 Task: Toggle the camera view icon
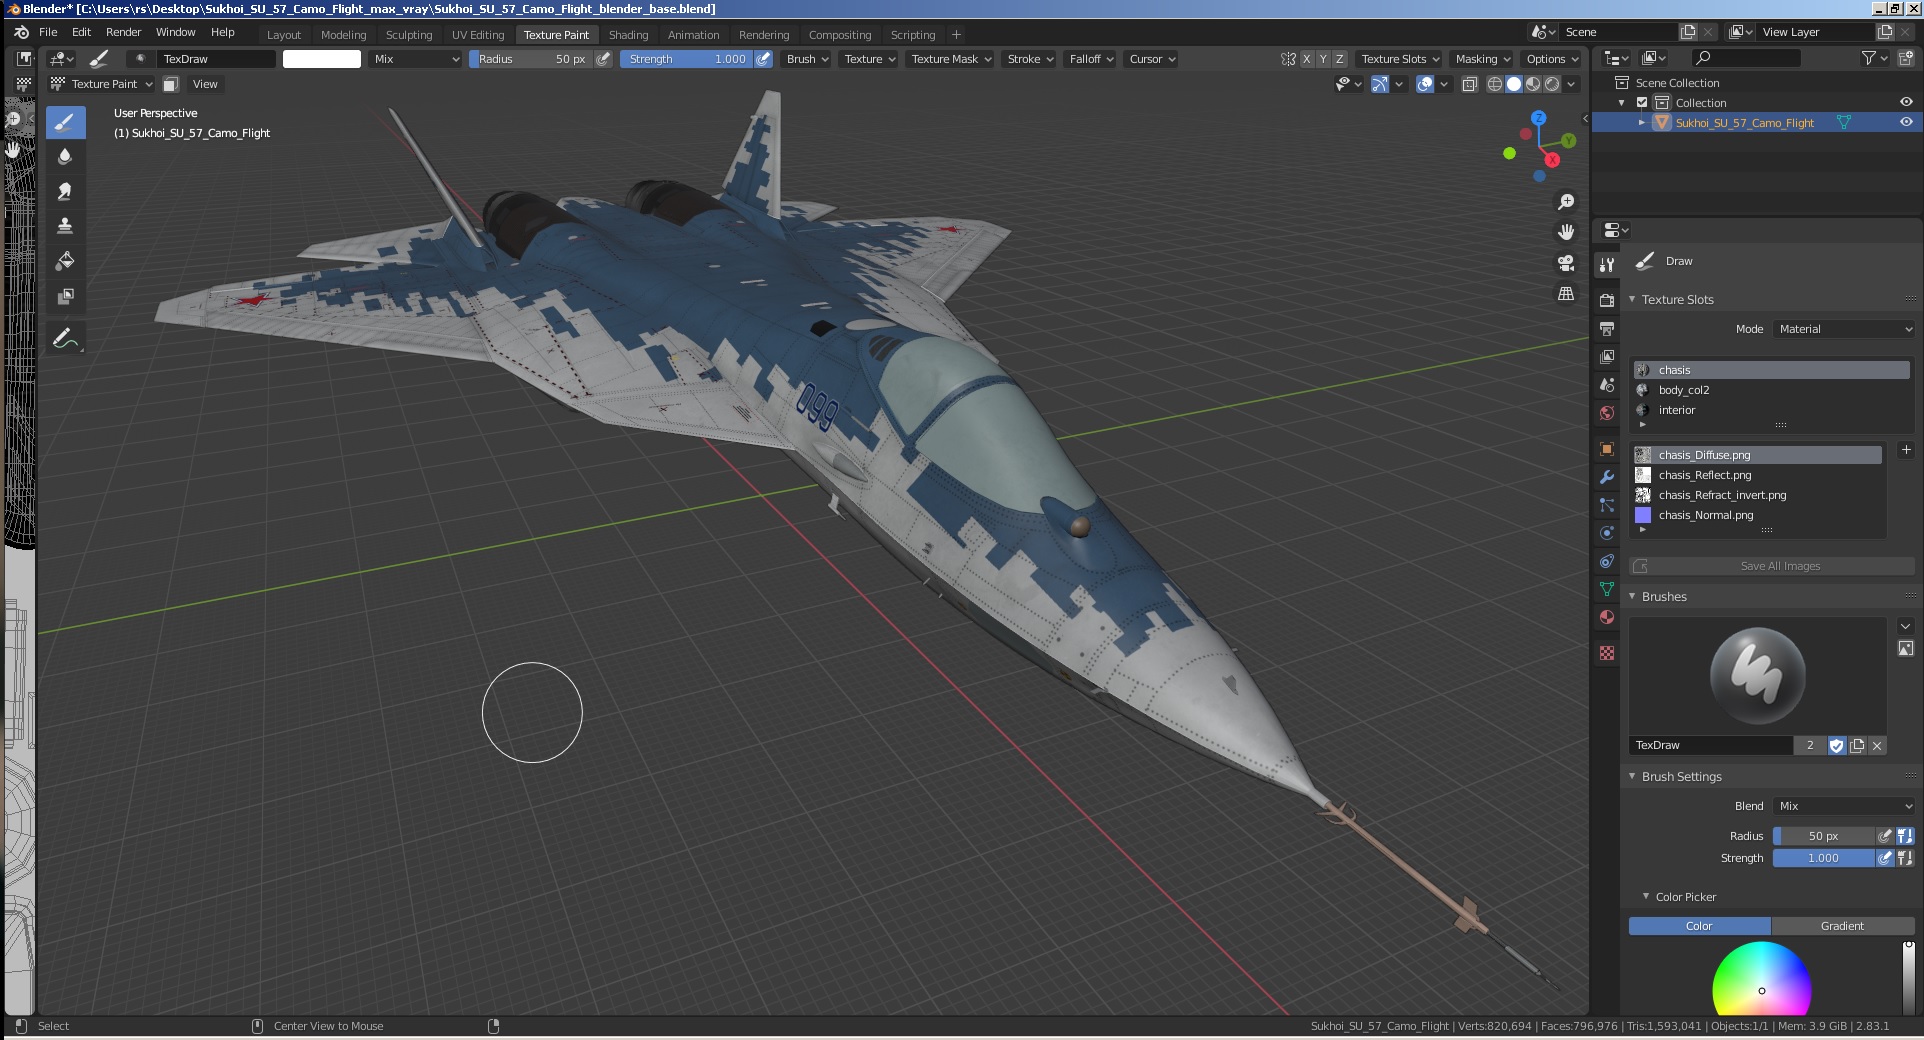pyautogui.click(x=1566, y=263)
